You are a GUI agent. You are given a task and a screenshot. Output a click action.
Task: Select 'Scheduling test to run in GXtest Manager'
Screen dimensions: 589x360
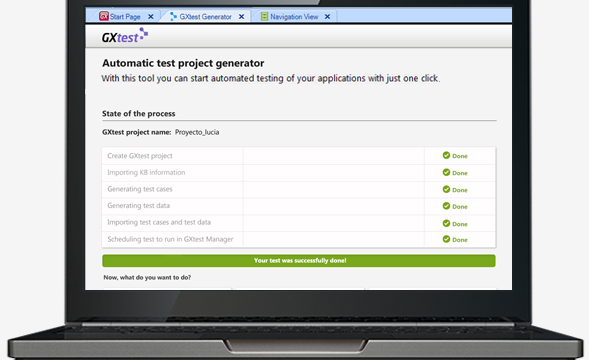click(170, 239)
